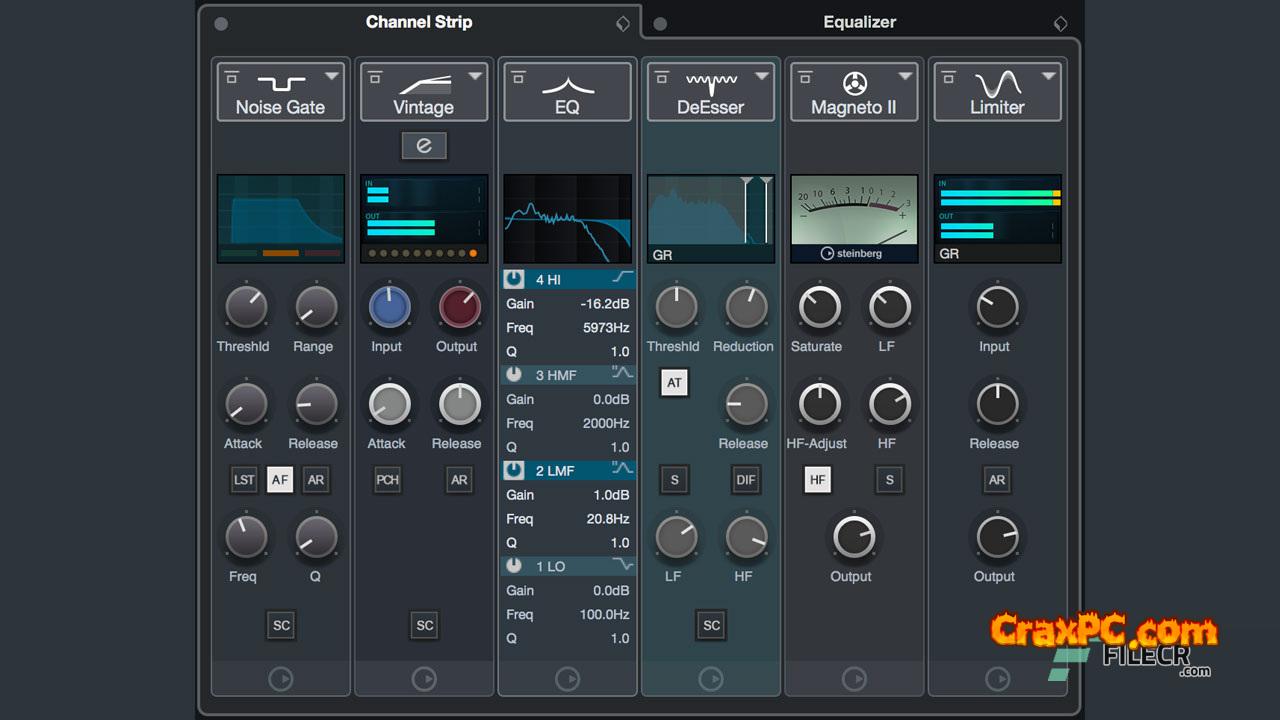Click the diamond icon beside Channel Strip
Viewport: 1280px width, 720px height.
click(623, 24)
